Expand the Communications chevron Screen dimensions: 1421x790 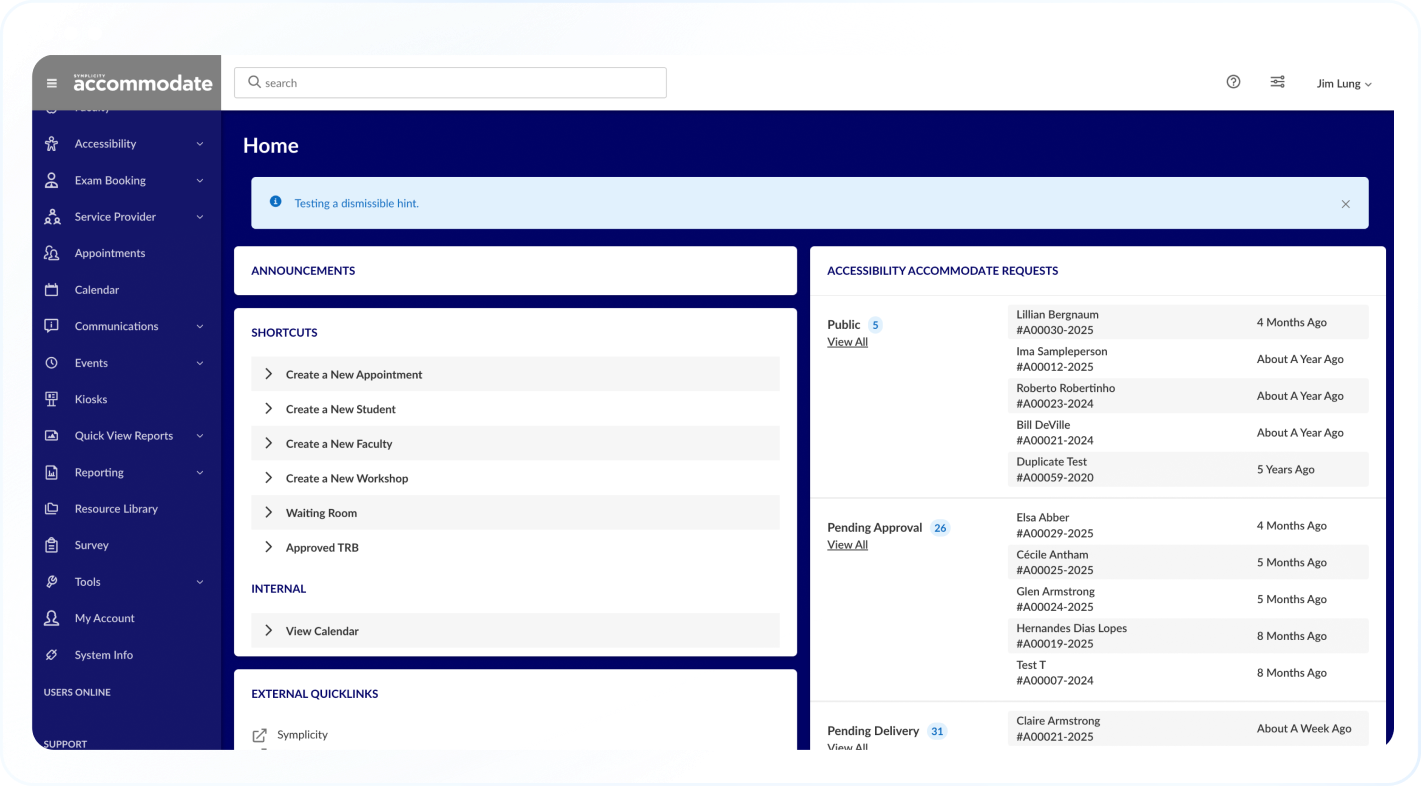tap(200, 327)
